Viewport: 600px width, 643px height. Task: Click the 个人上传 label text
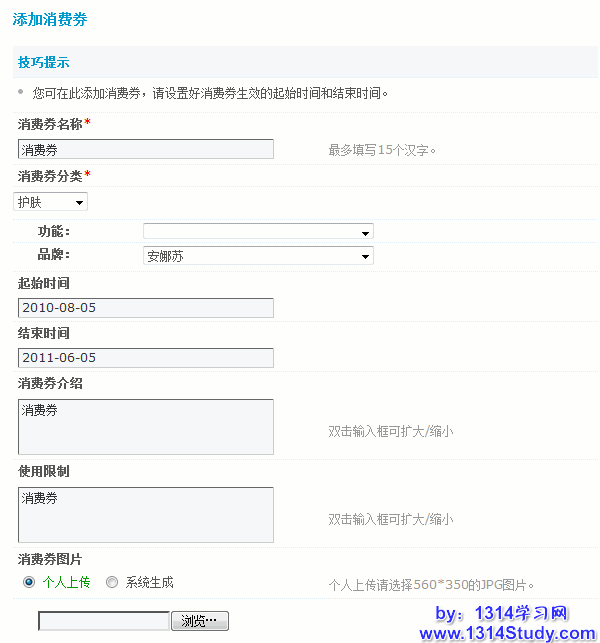coord(66,582)
